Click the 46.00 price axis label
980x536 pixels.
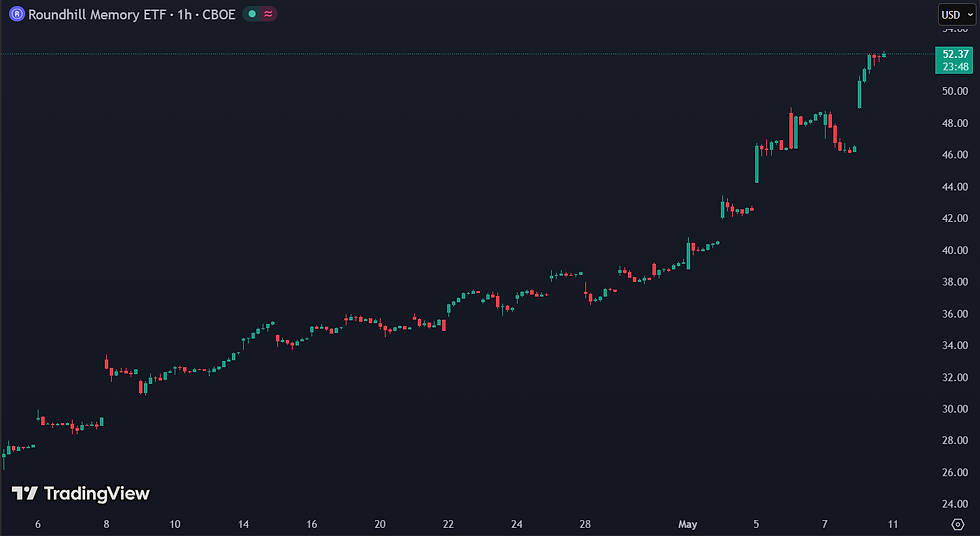(955, 154)
